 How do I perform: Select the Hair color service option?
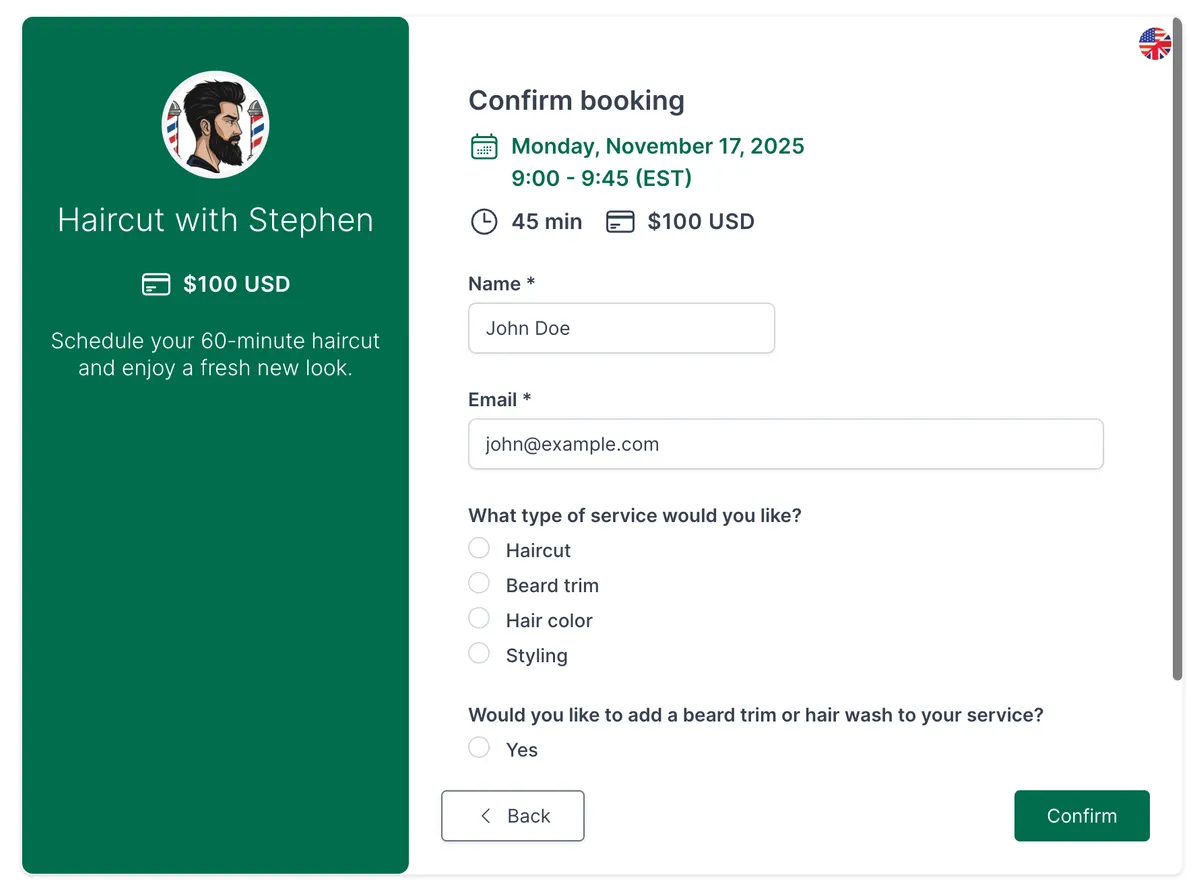(x=478, y=618)
